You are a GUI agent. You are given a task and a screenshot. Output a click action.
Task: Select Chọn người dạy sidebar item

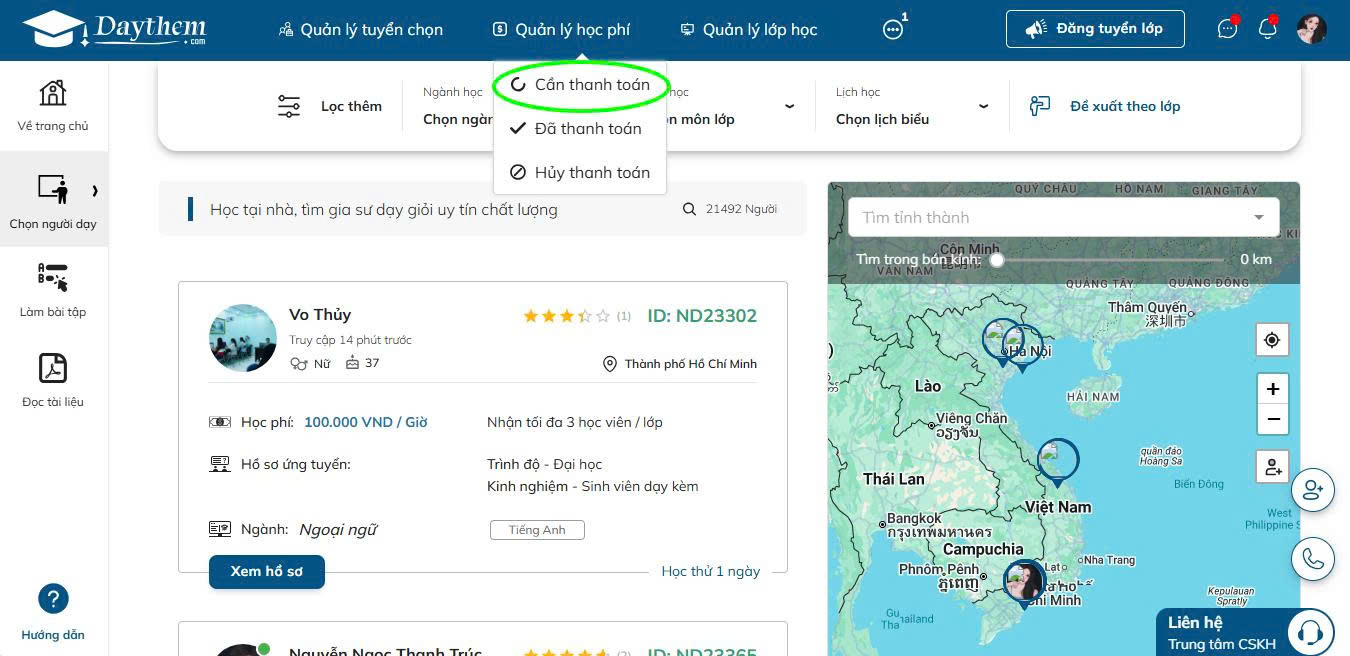[53, 200]
